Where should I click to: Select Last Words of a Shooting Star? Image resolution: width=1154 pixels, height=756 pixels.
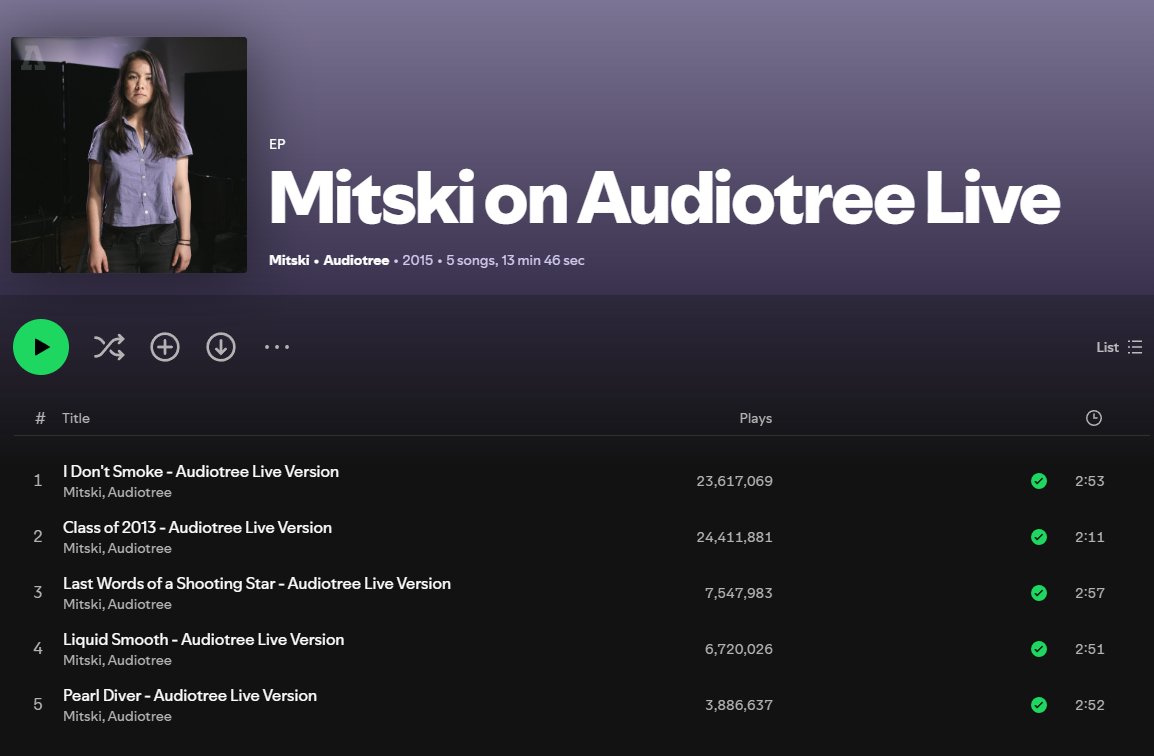coord(257,583)
